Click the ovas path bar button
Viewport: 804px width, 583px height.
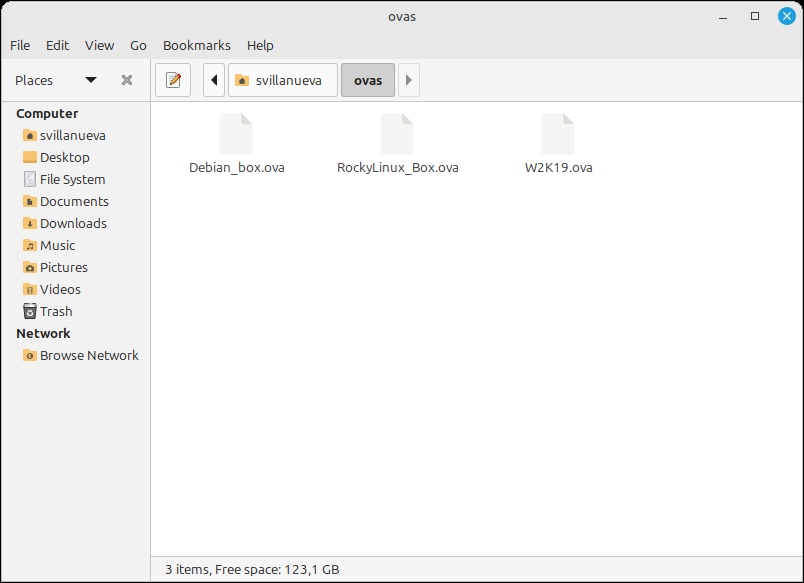[368, 80]
